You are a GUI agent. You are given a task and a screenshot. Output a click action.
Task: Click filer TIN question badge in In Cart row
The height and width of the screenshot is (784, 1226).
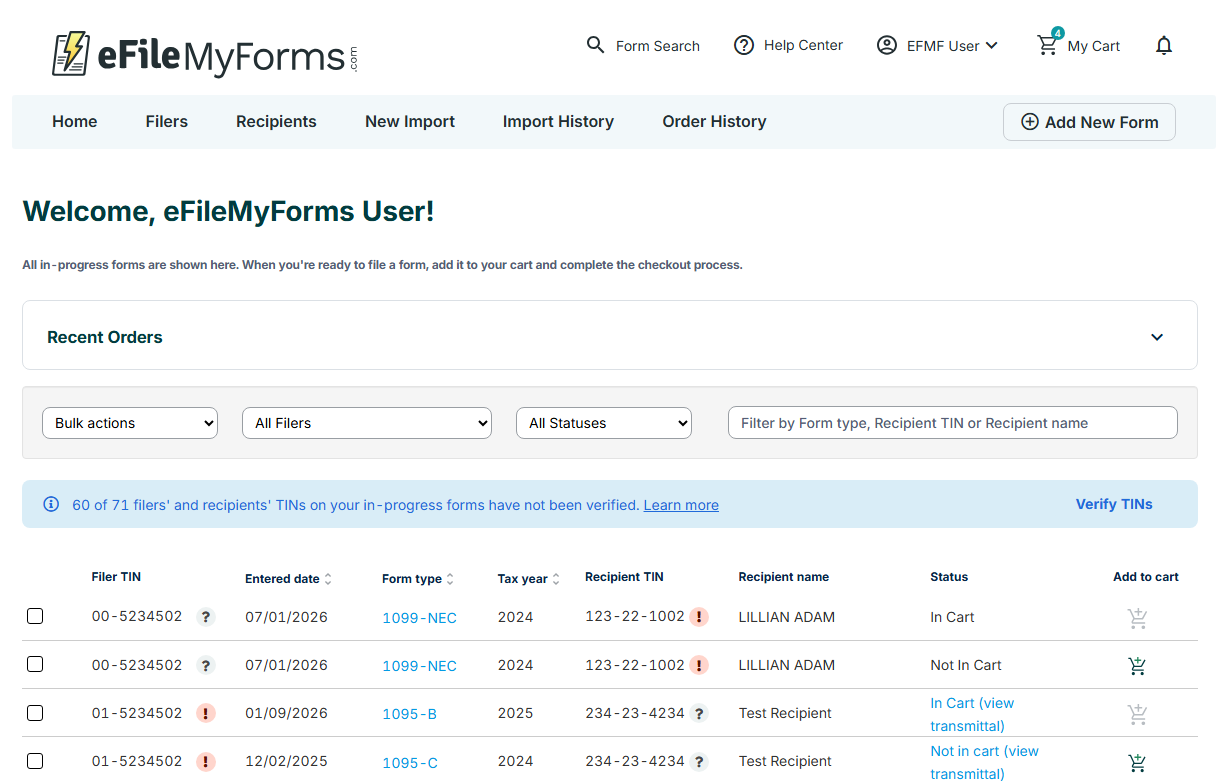[x=206, y=617]
